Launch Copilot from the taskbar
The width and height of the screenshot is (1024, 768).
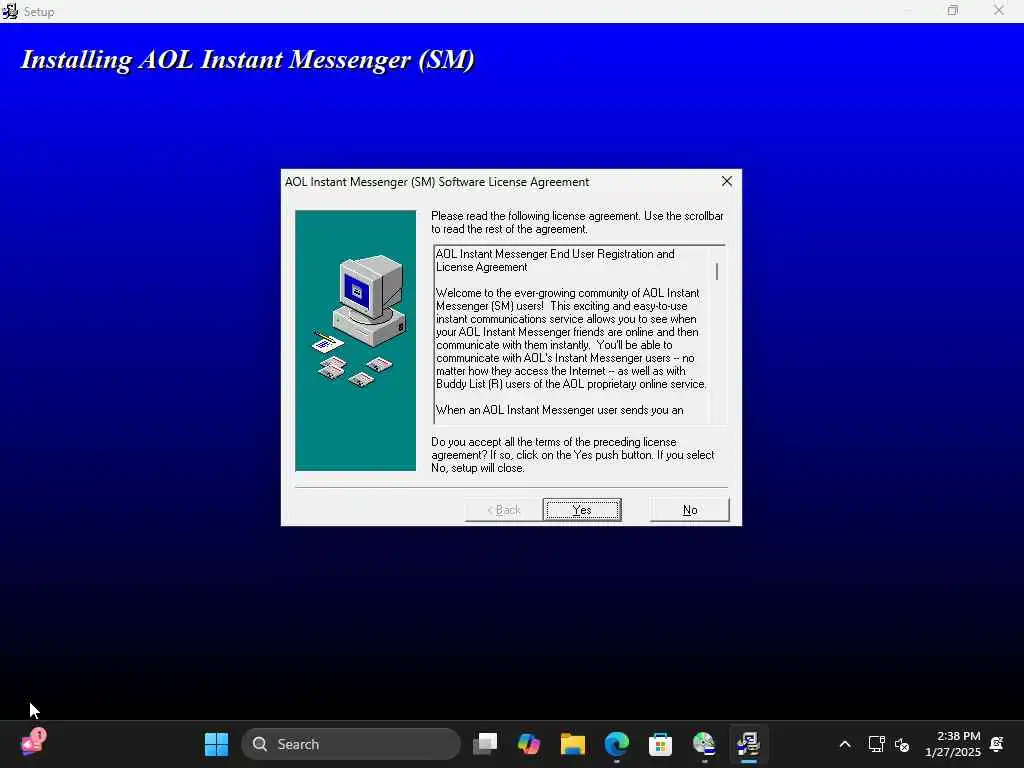click(529, 744)
